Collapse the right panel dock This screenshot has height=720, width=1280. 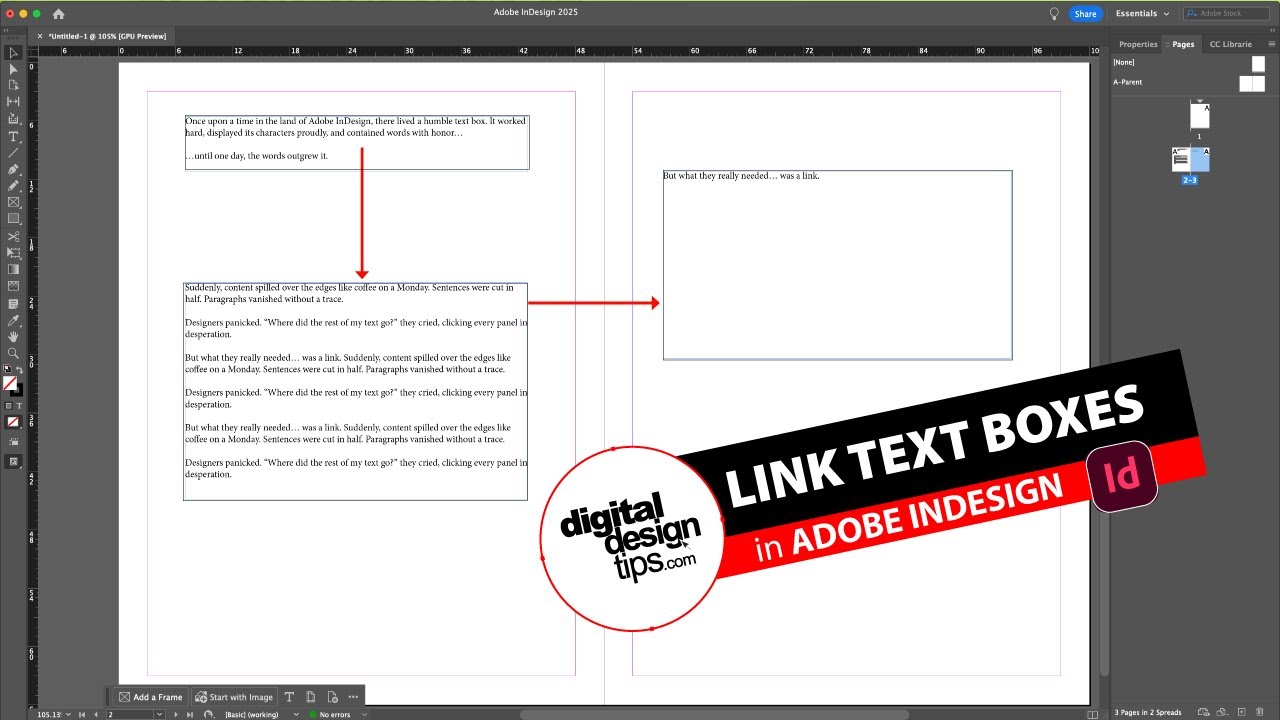click(1270, 31)
